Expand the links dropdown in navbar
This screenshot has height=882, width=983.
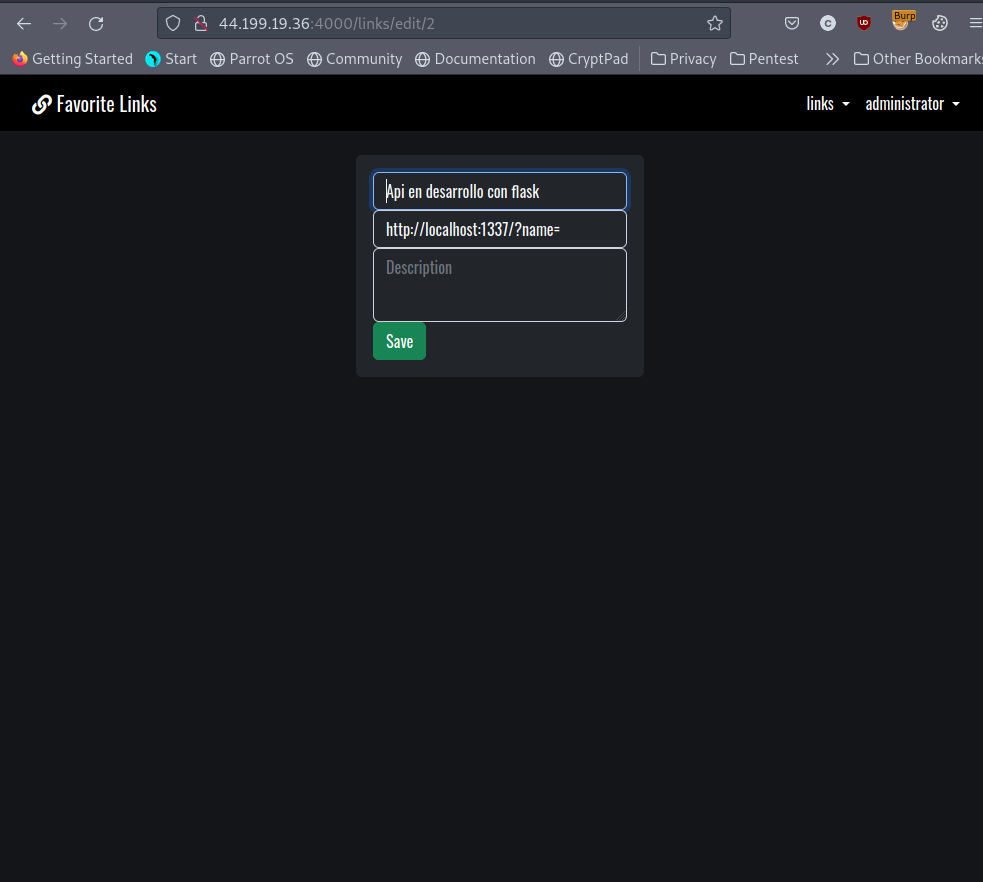point(828,104)
